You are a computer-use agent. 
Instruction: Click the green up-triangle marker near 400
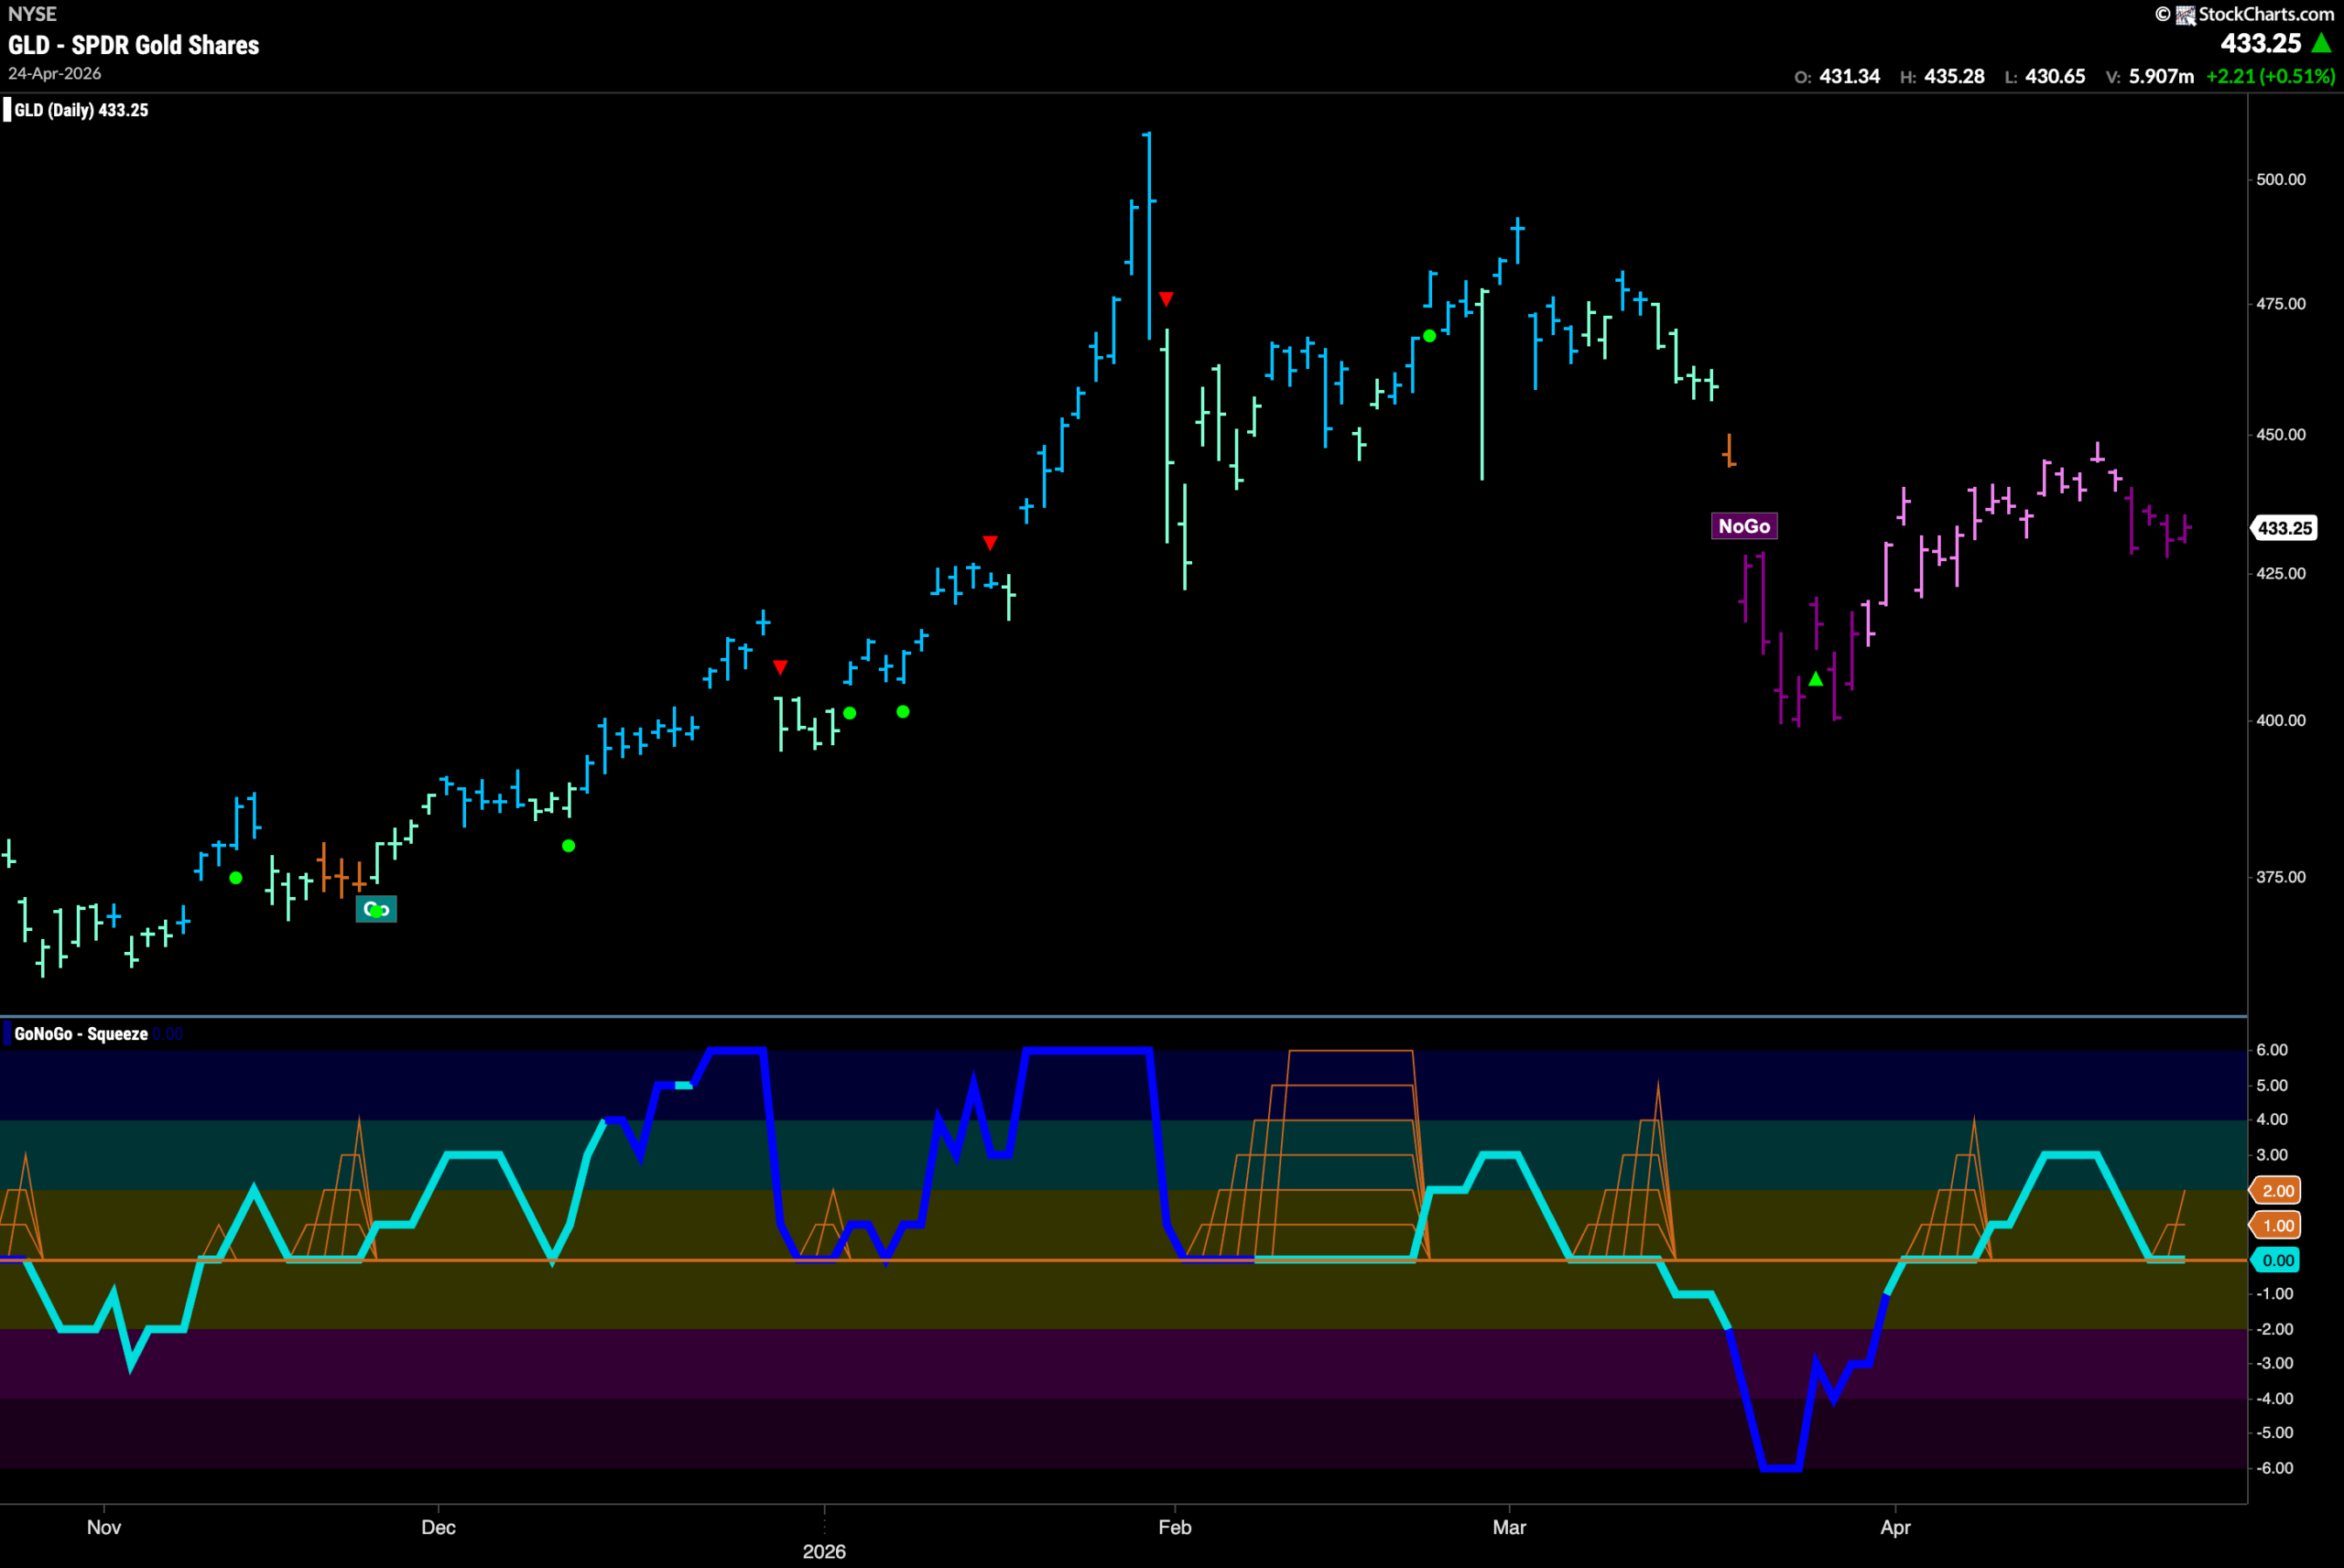pyautogui.click(x=1816, y=679)
